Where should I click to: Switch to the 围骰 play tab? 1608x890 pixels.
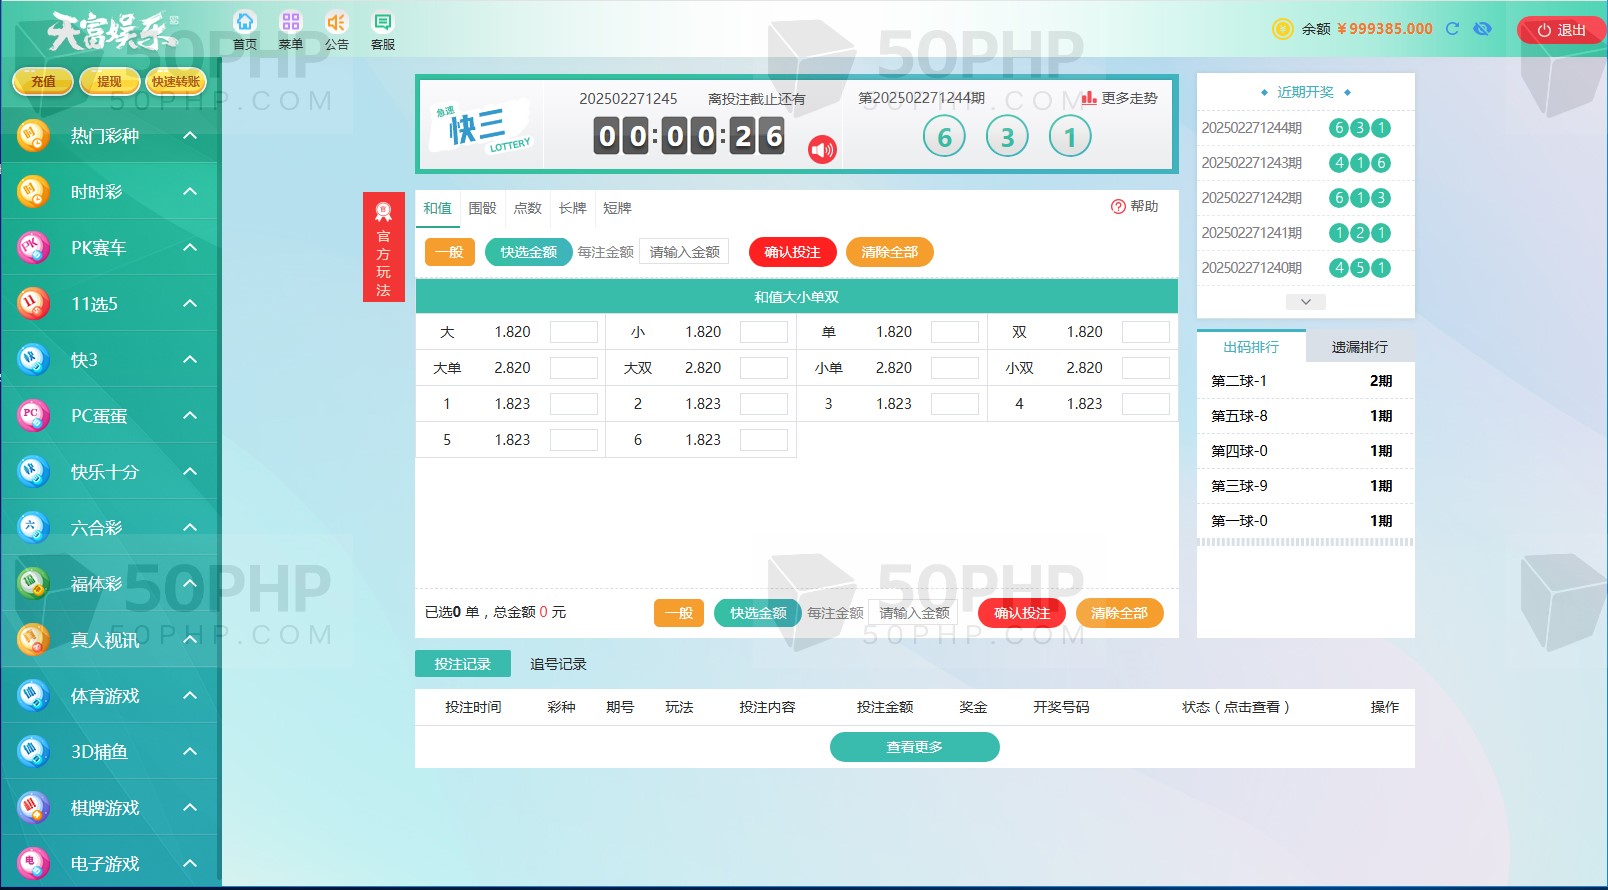[x=482, y=208]
